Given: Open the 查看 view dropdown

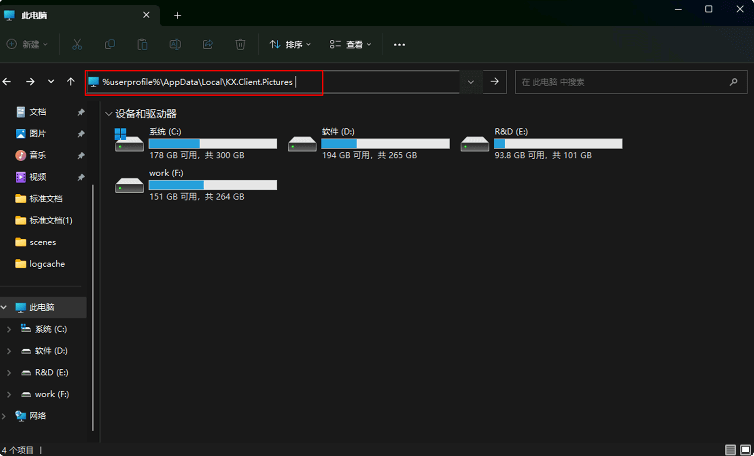Looking at the screenshot, I should [351, 44].
